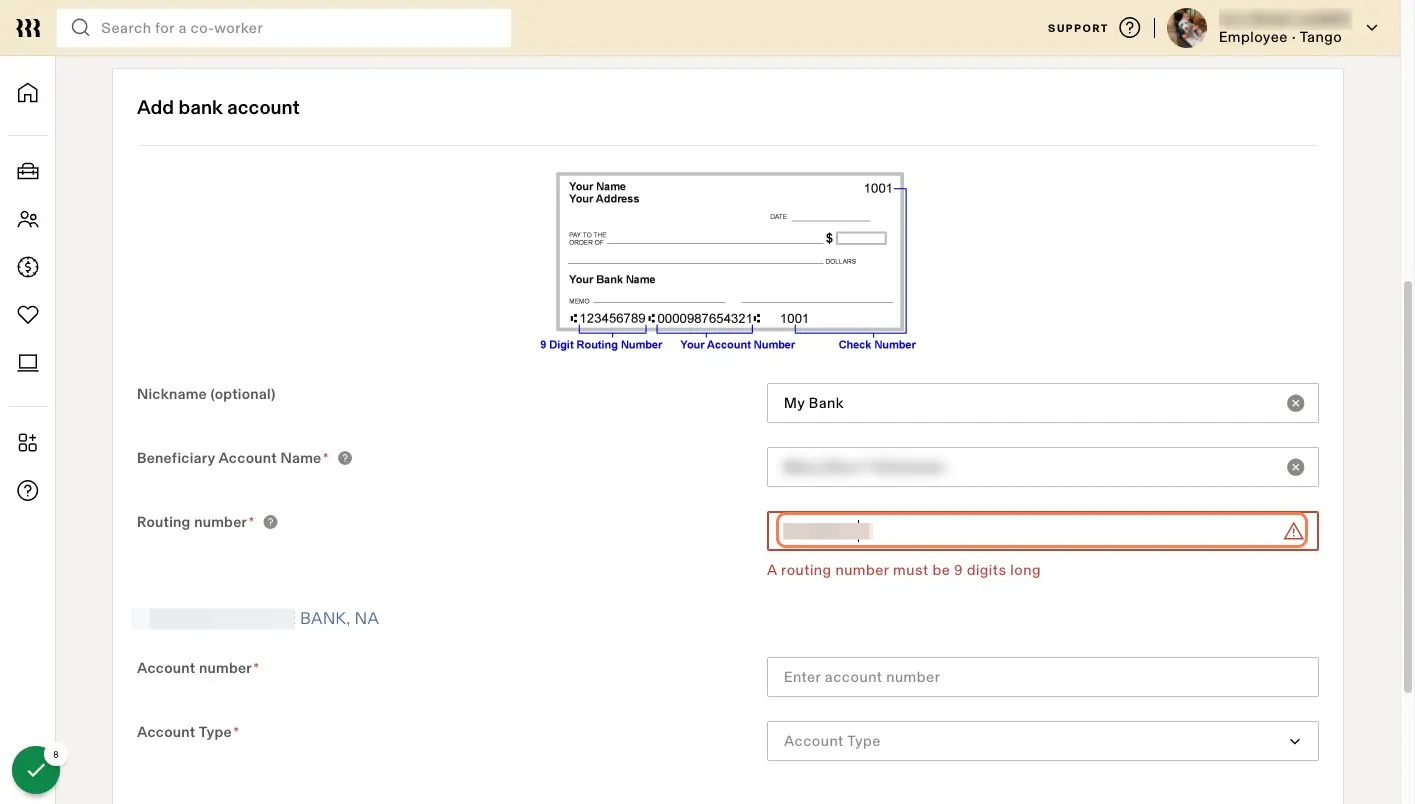This screenshot has height=804, width=1415.
Task: Expand the profile menu chevron
Action: coord(1372,28)
